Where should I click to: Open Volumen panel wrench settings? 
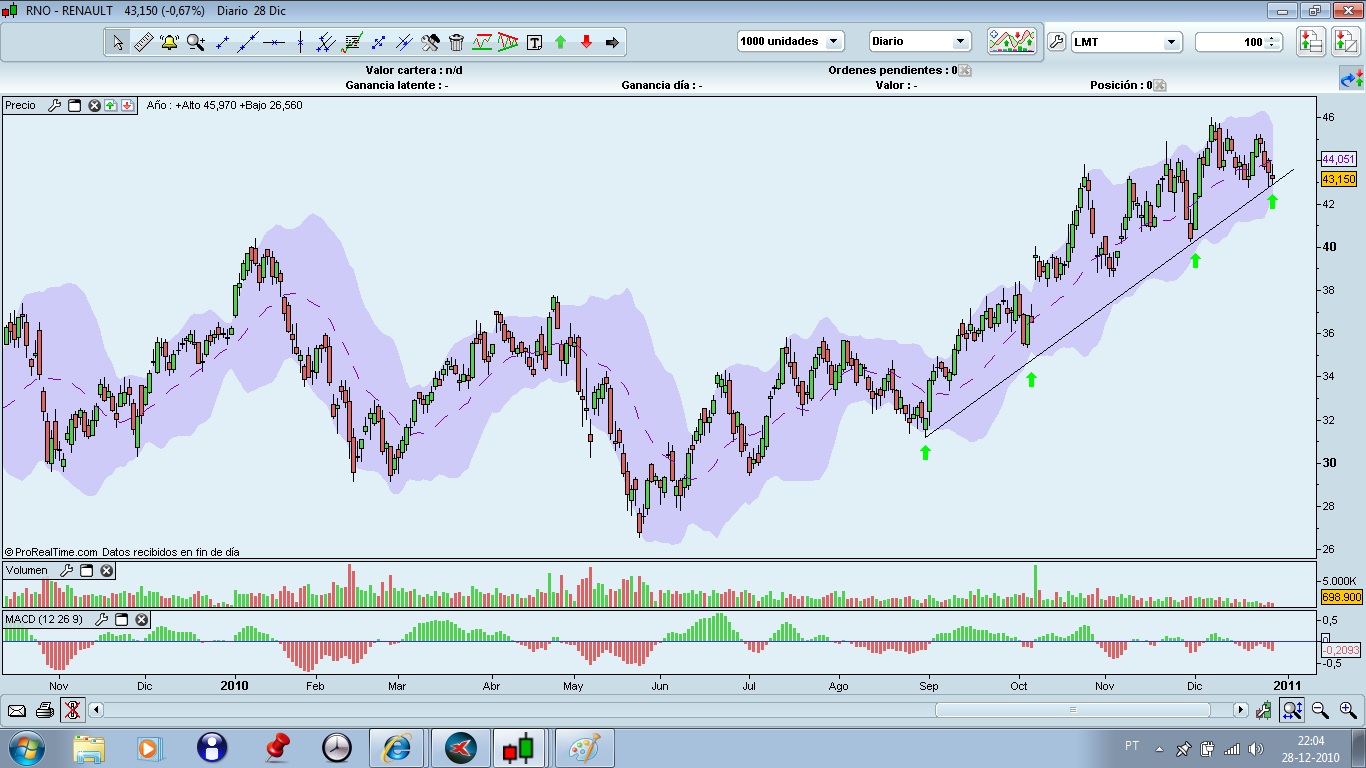click(67, 570)
